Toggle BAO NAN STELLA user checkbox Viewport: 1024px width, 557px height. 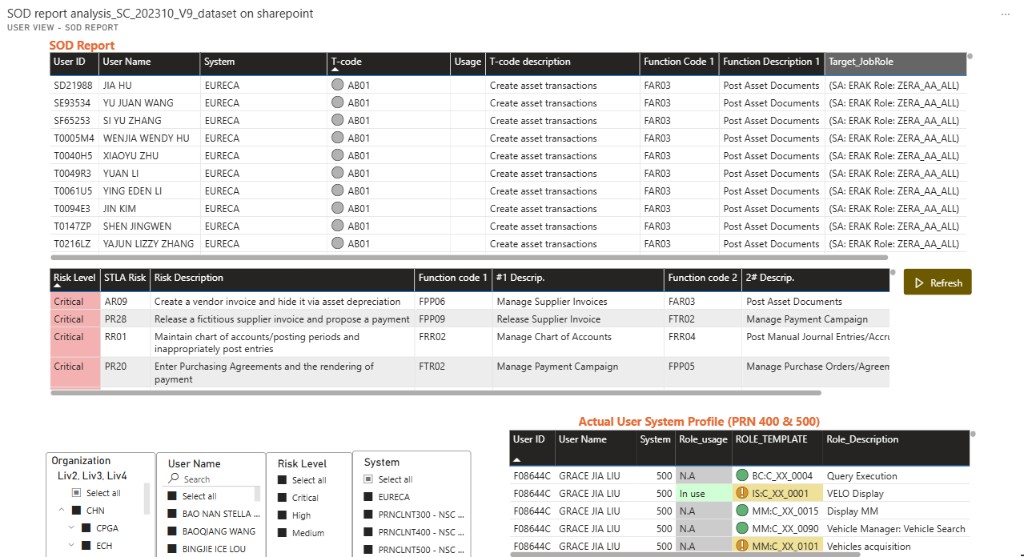click(172, 513)
